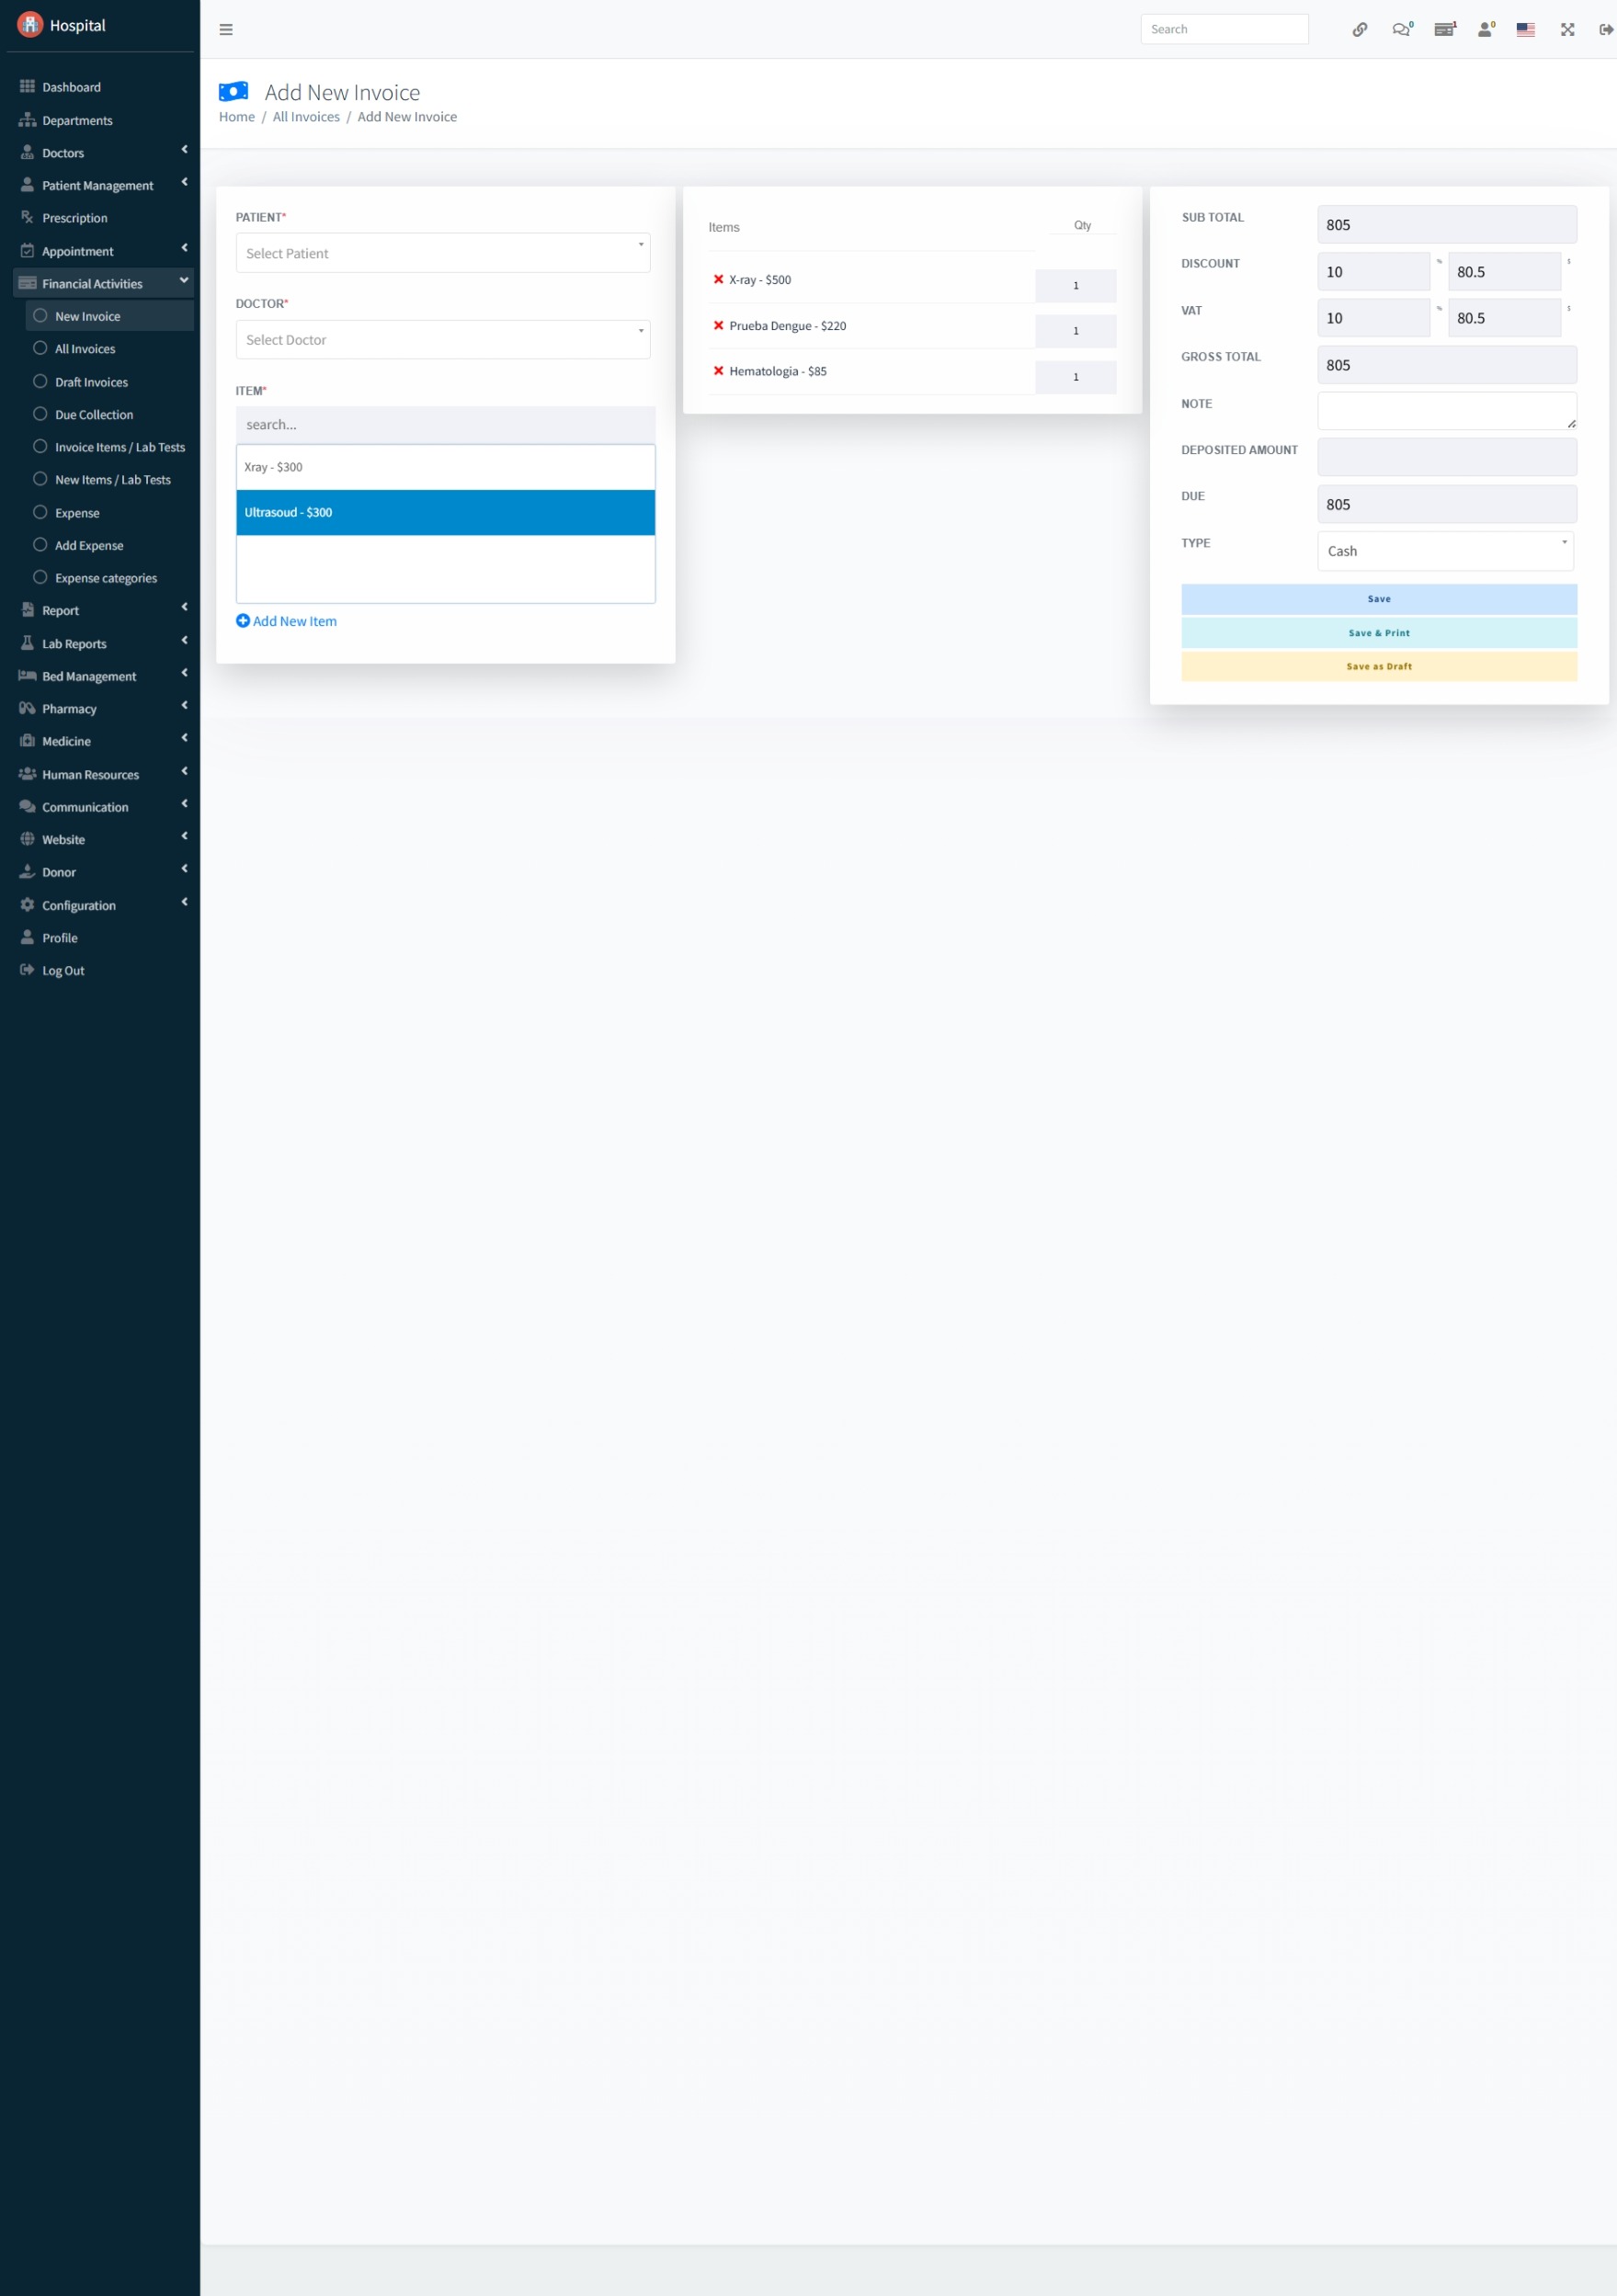The height and width of the screenshot is (2296, 1617).
Task: Select All Invoices submenu item
Action: (110, 349)
